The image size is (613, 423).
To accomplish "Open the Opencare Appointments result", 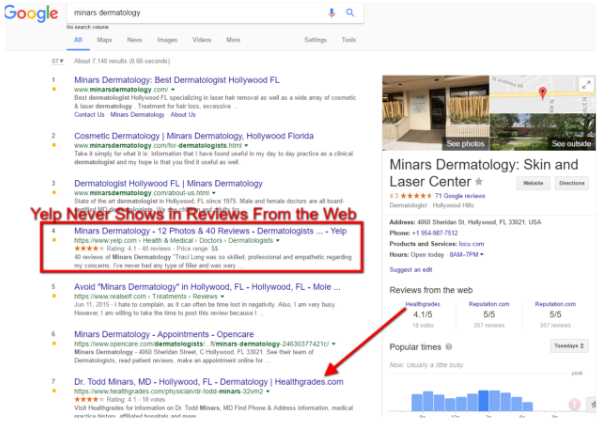I will point(164,334).
